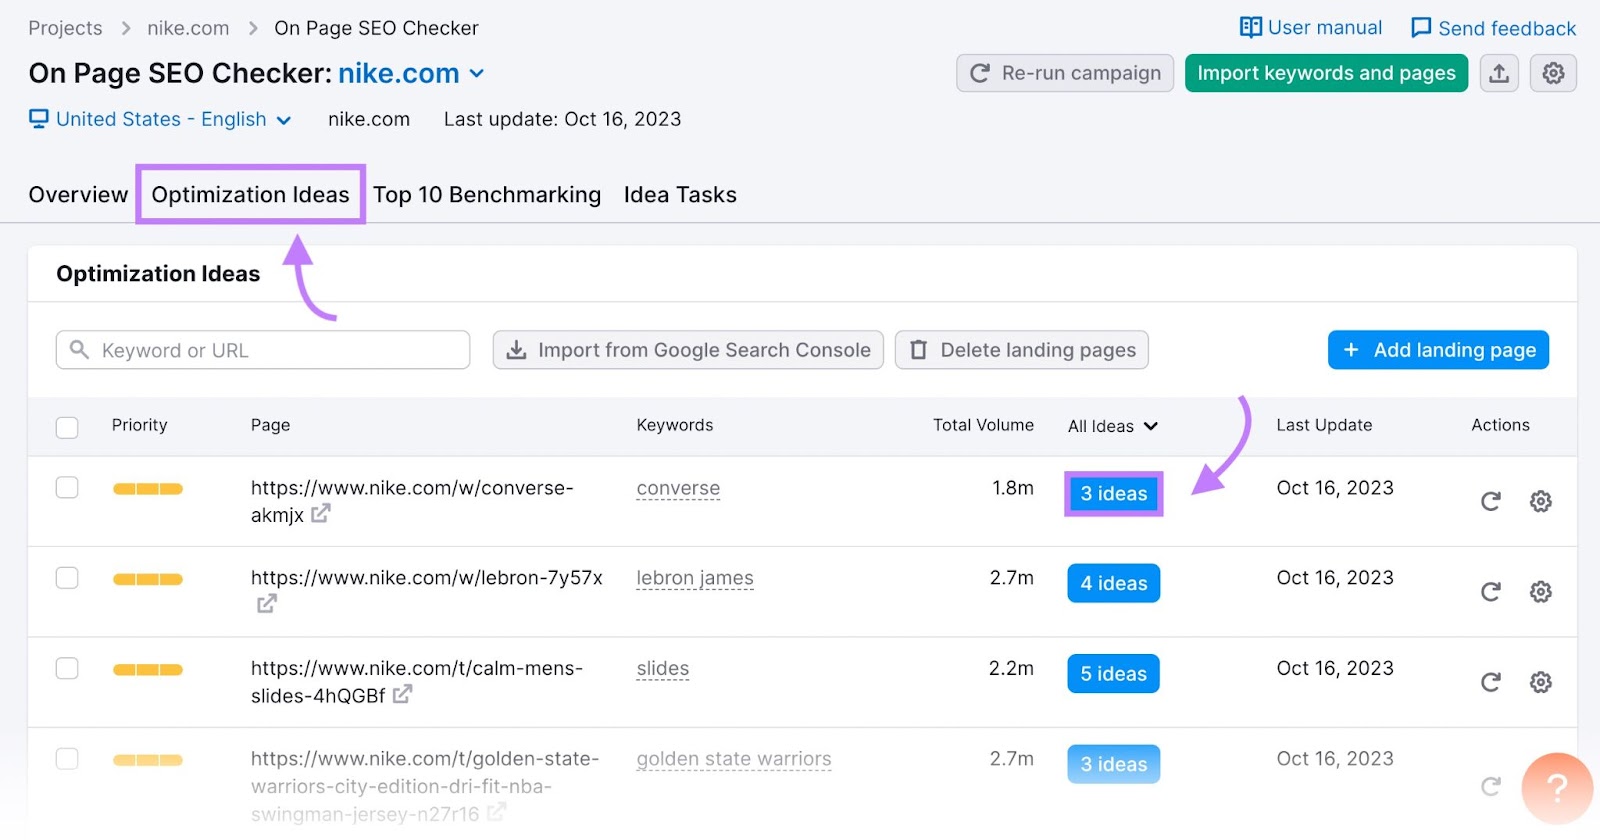Expand the nike.com project dropdown chevron
The height and width of the screenshot is (840, 1600).
(477, 73)
